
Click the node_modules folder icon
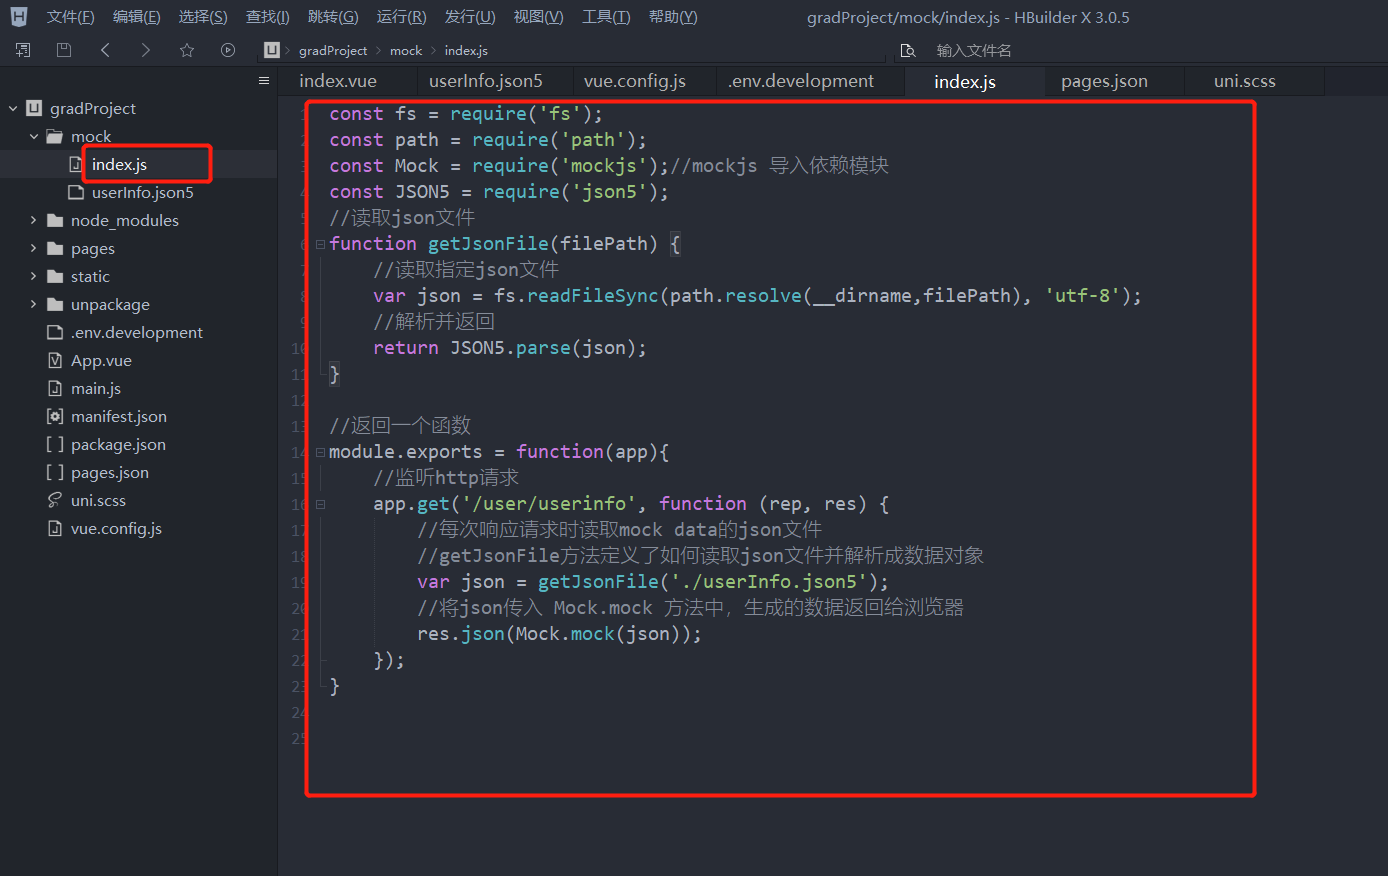coord(55,220)
